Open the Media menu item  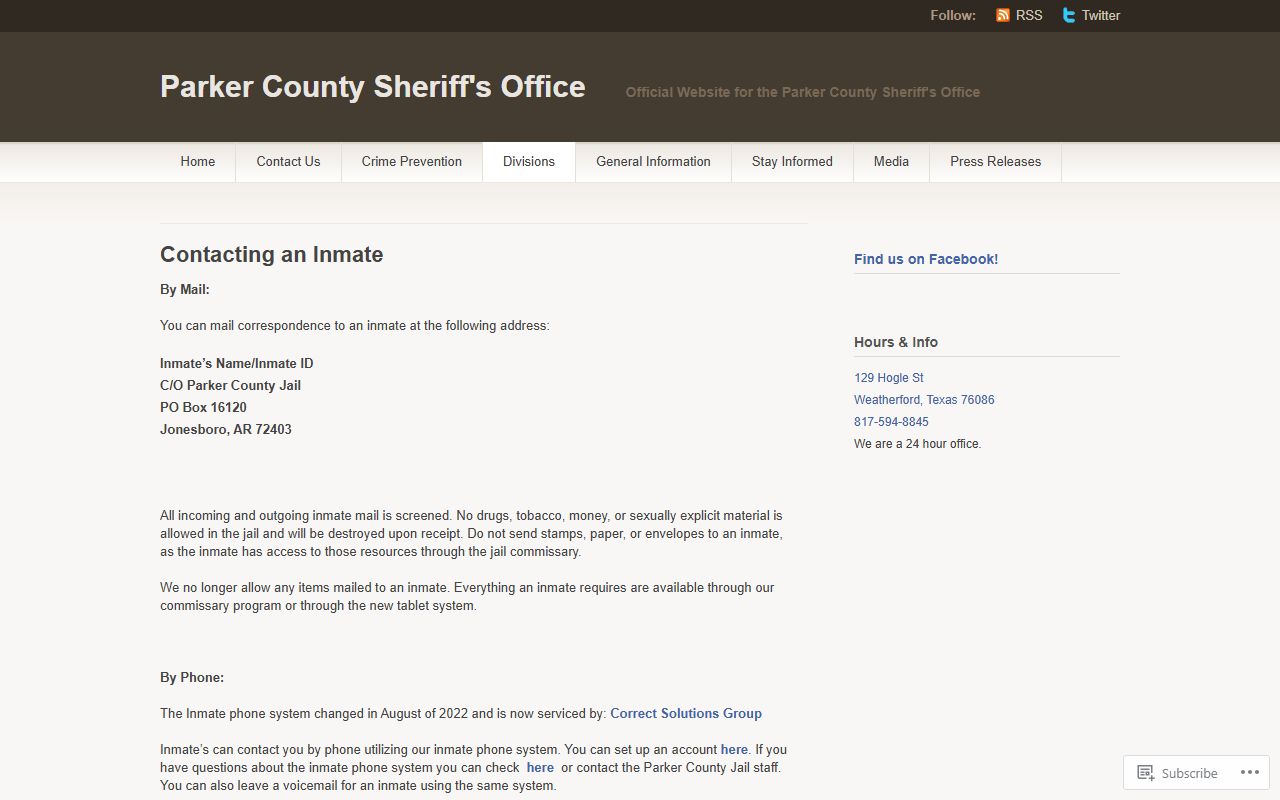coord(892,162)
